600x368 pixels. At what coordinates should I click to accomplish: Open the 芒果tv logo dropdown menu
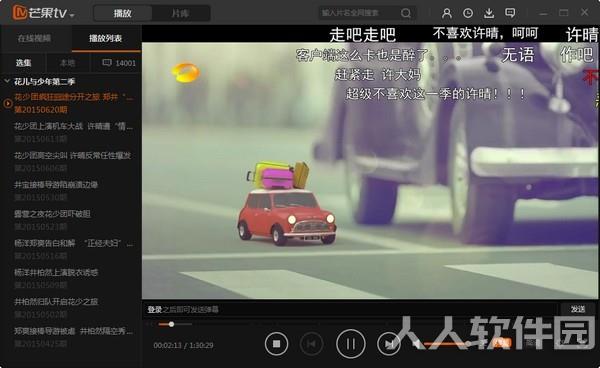(43, 13)
